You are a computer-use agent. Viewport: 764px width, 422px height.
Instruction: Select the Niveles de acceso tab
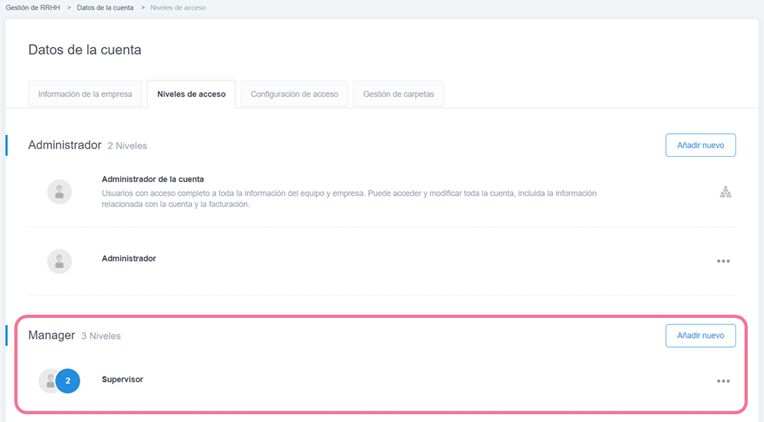[x=191, y=95]
